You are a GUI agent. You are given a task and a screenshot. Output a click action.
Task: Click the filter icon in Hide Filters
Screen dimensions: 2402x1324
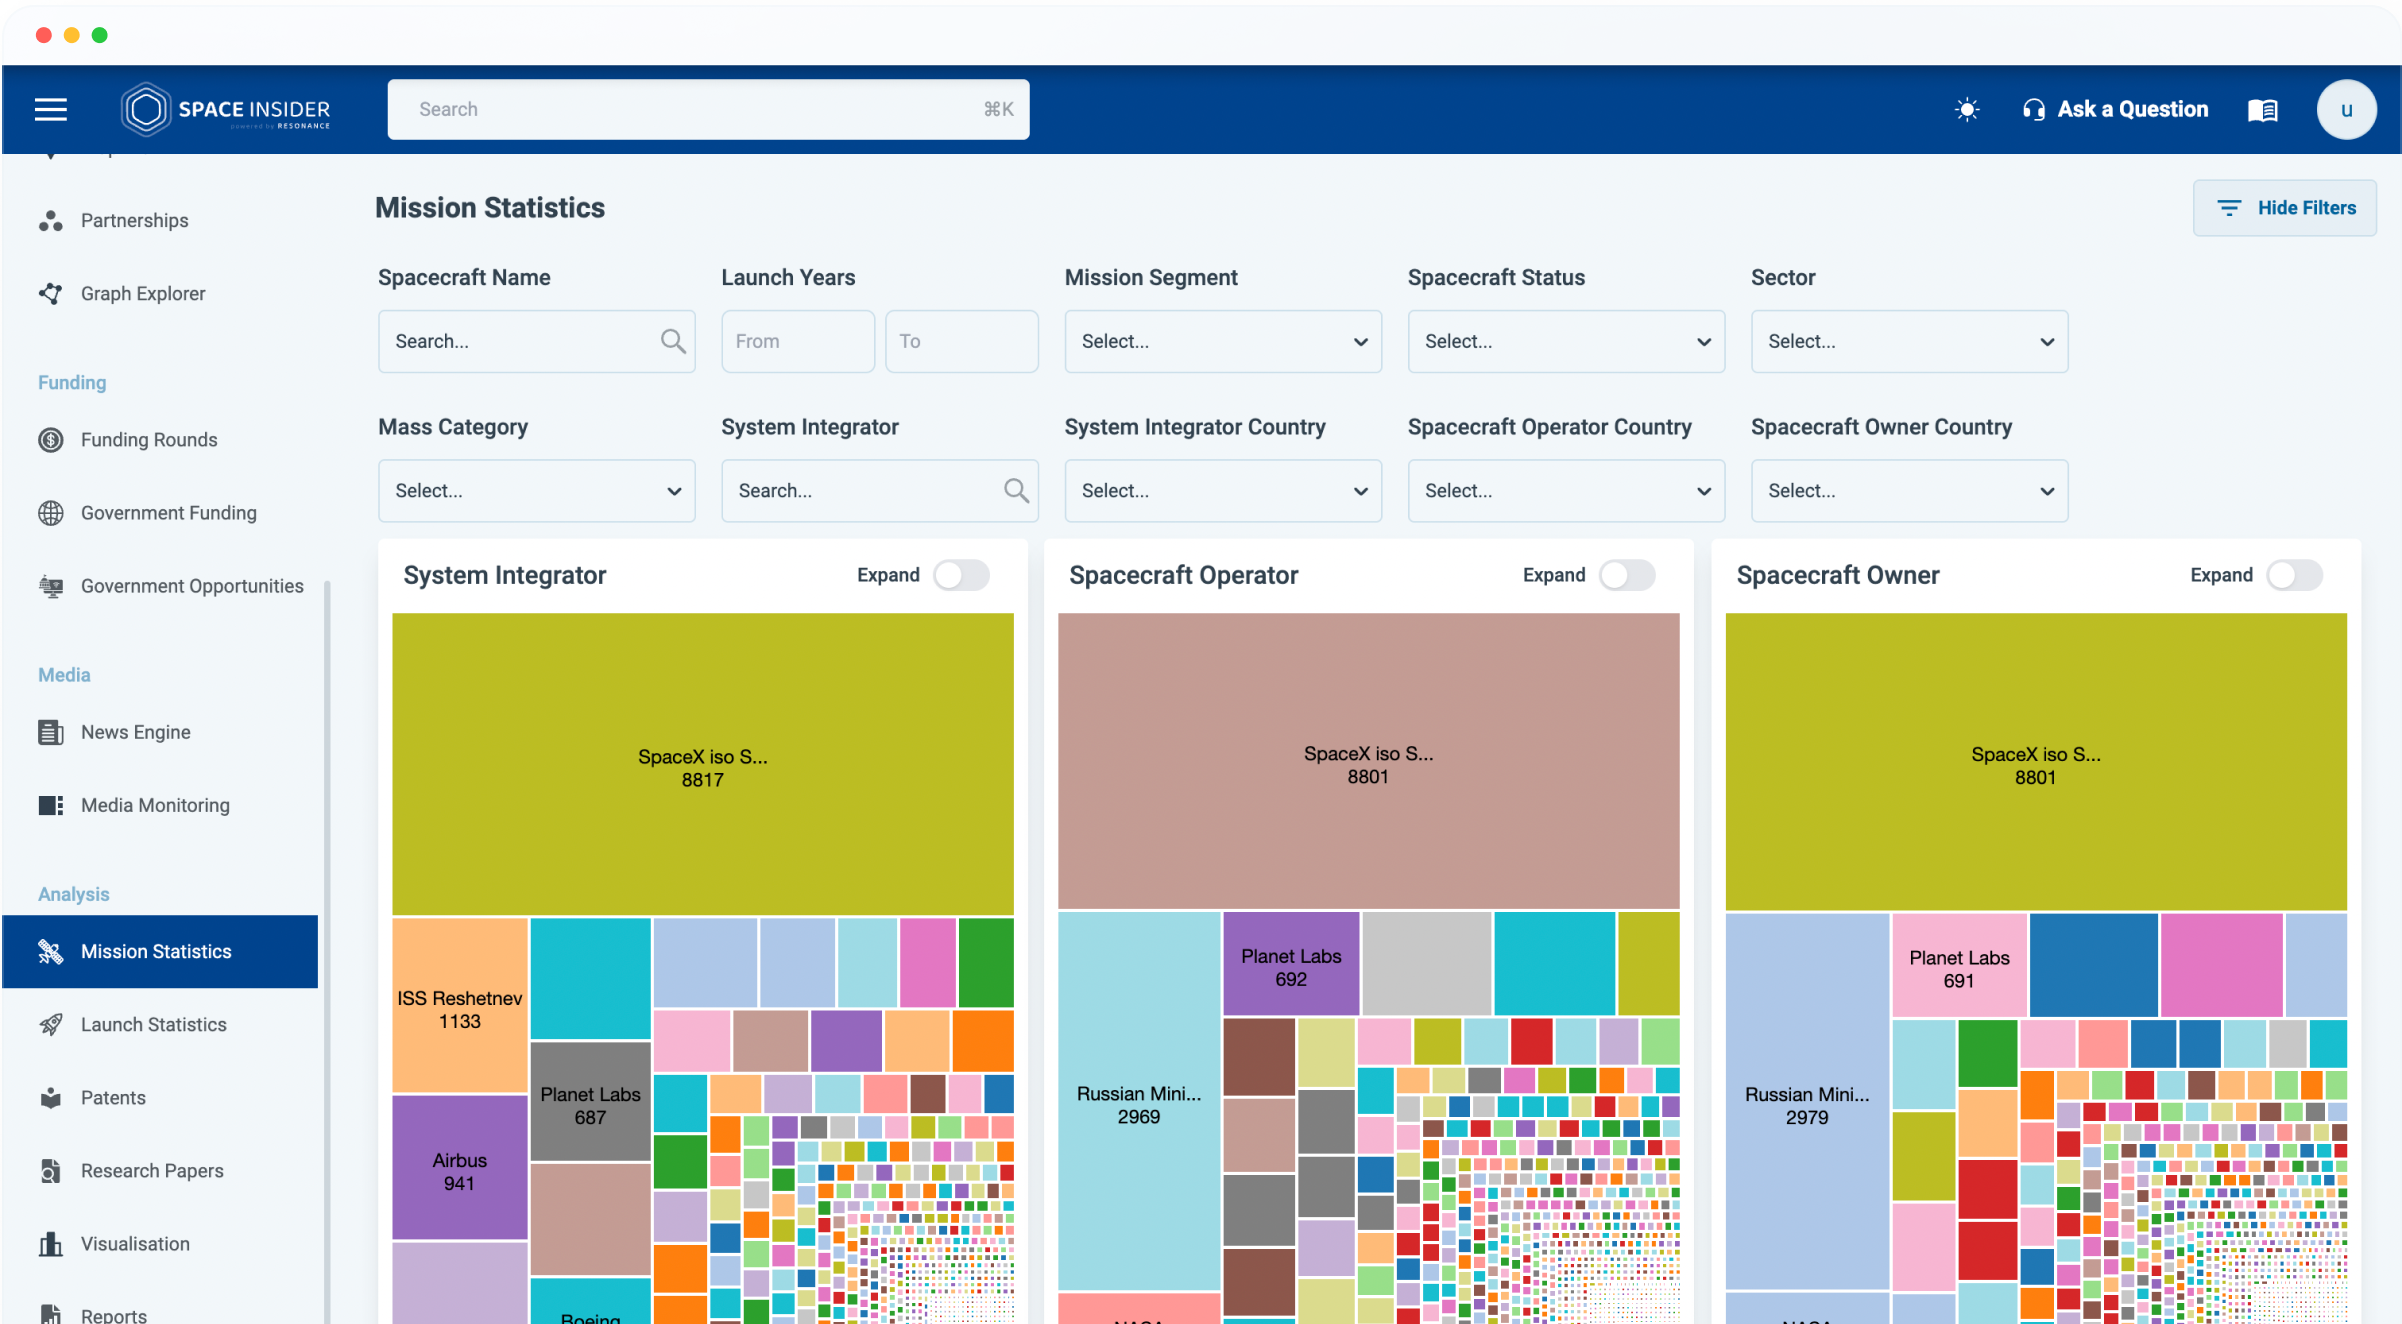[2229, 207]
